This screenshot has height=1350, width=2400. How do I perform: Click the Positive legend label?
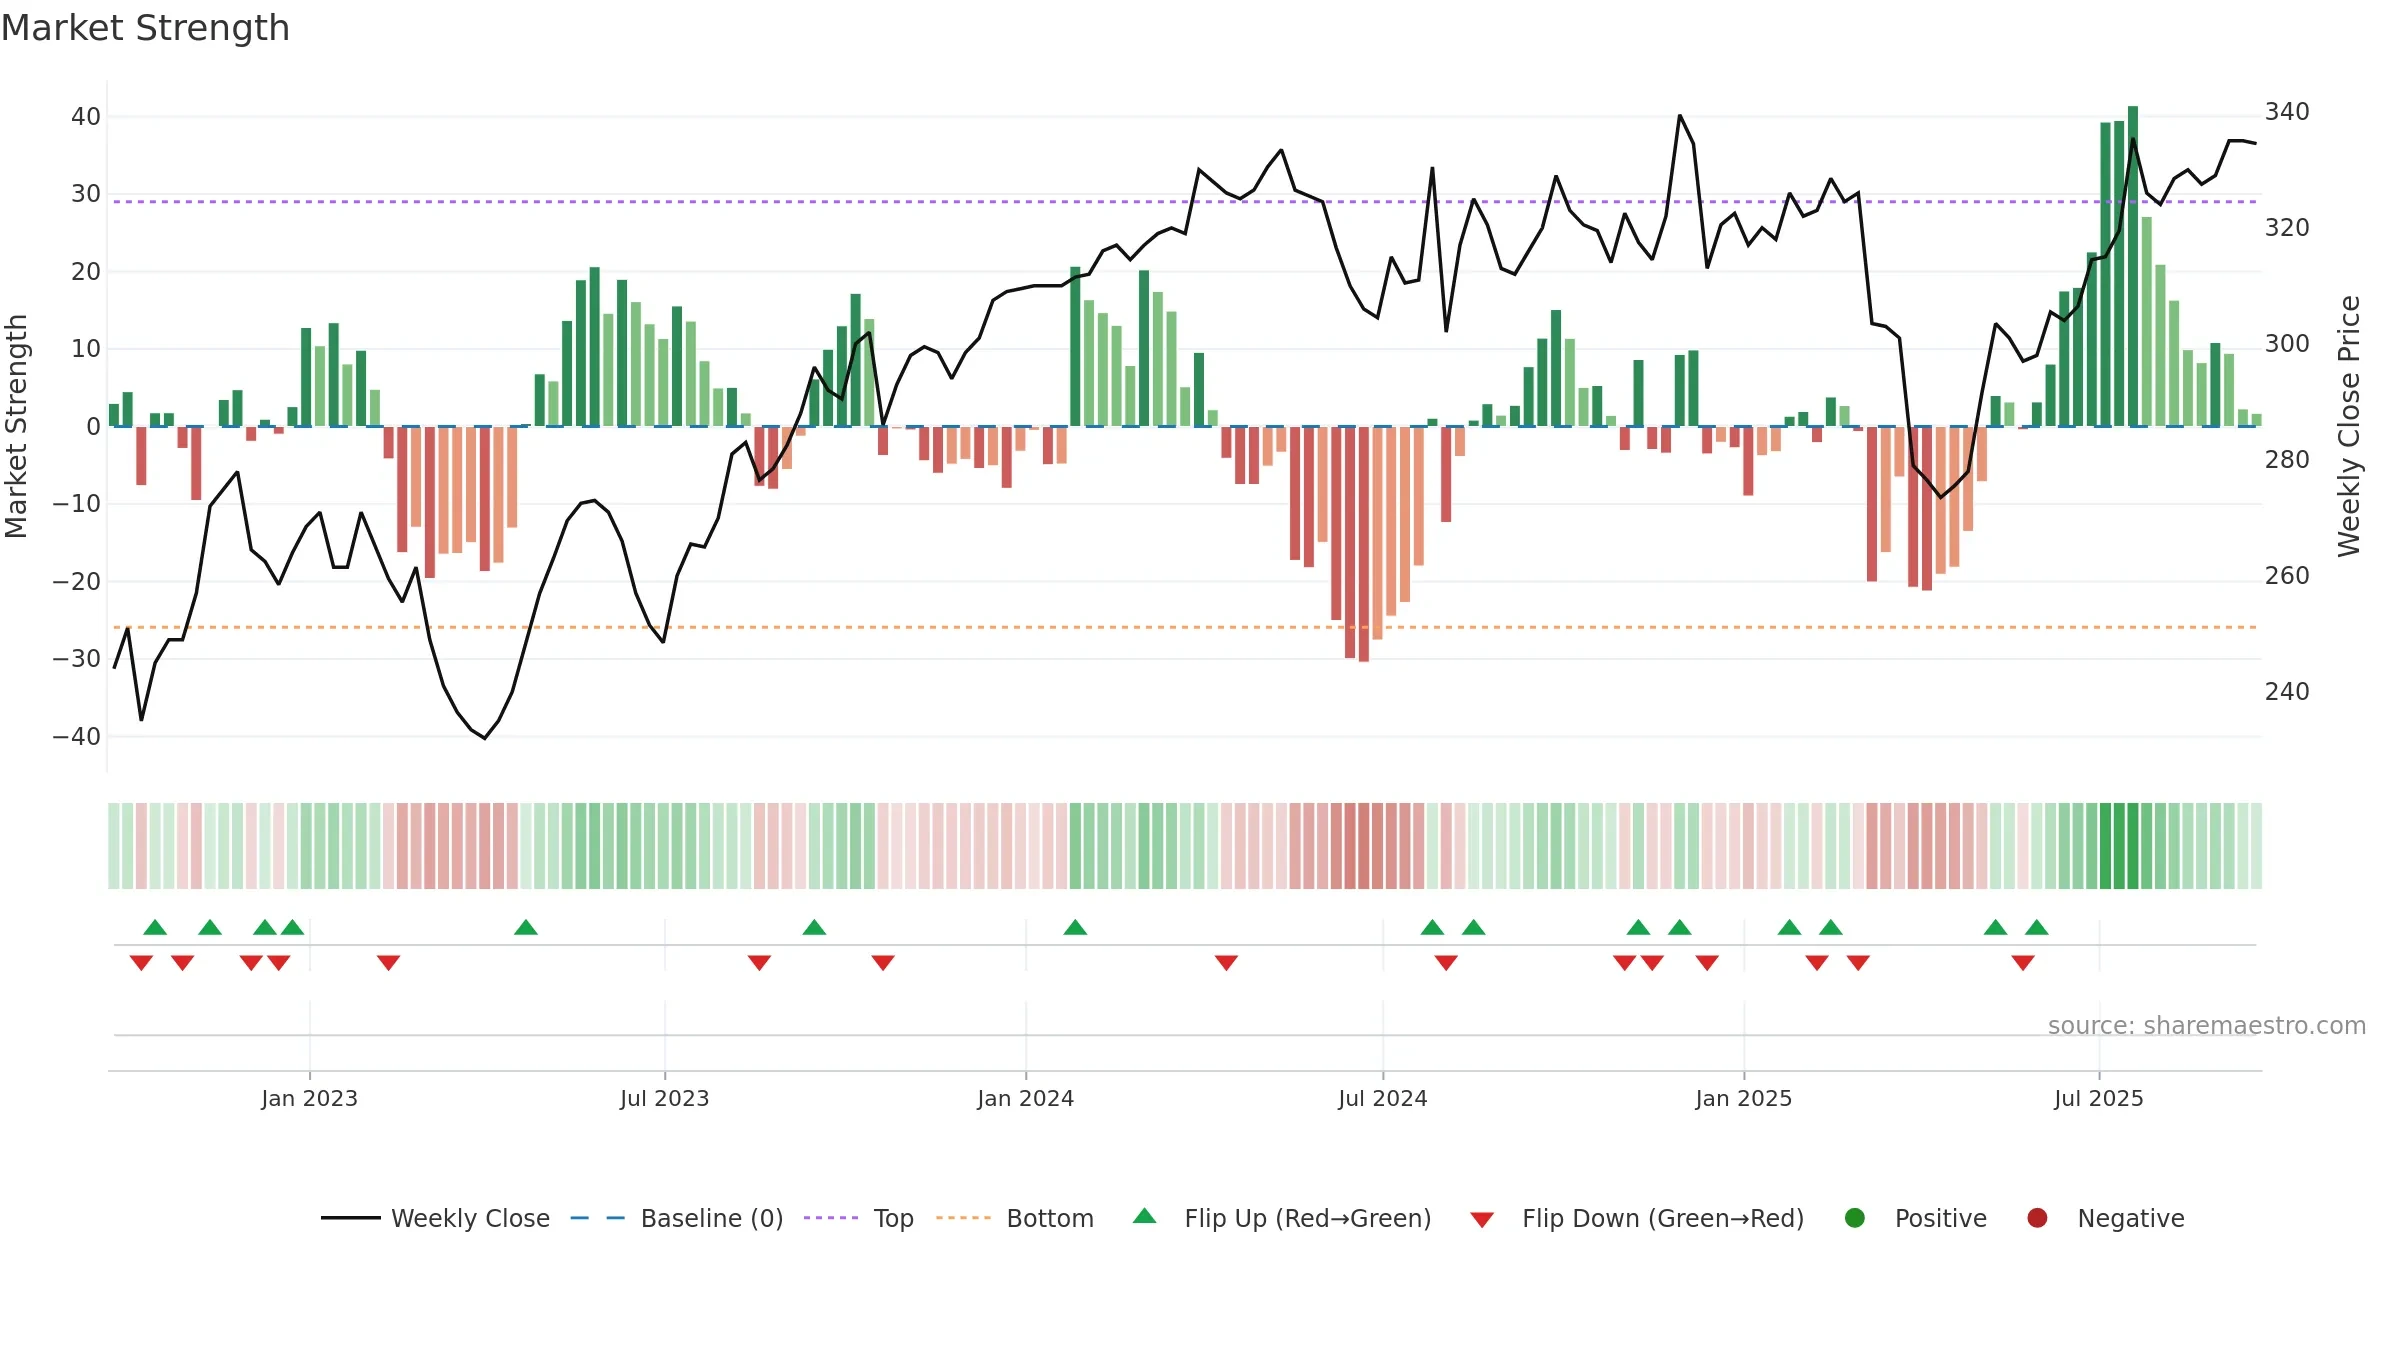tap(1940, 1218)
